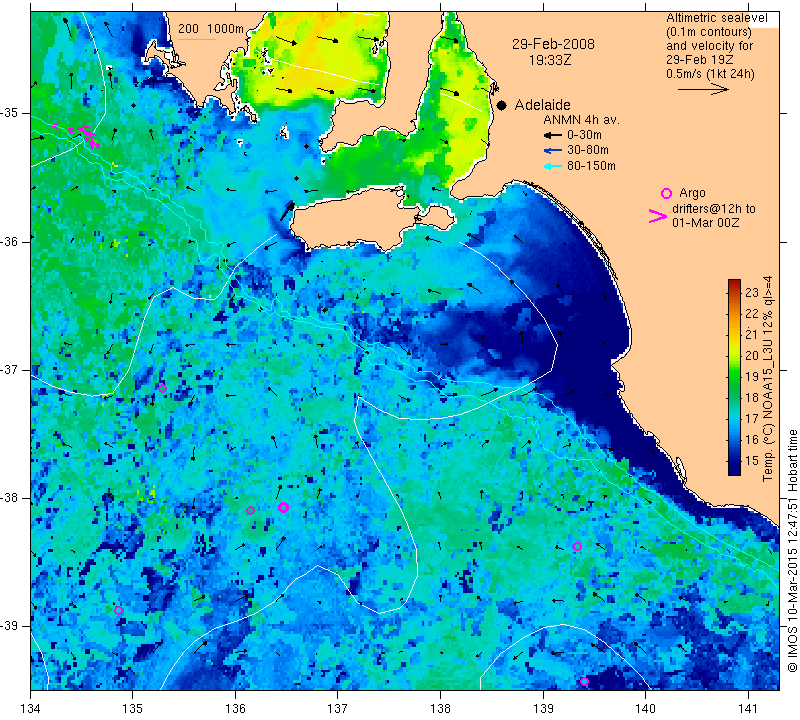800x720 pixels.
Task: Click the Adelaide city label
Action: 542,105
